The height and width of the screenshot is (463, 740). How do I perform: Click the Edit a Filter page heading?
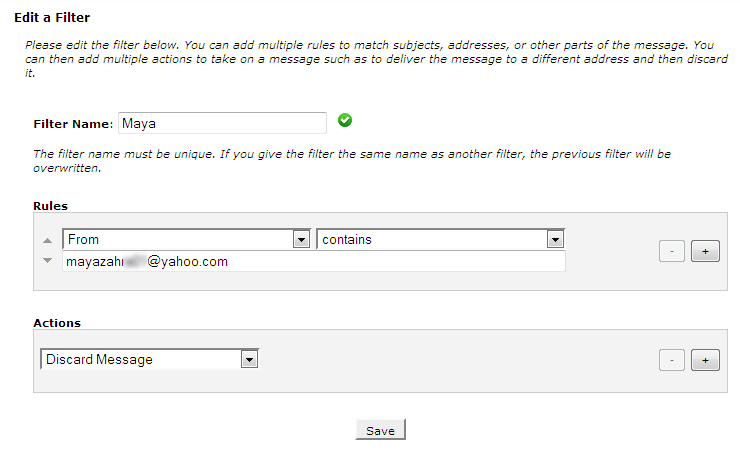(x=52, y=17)
